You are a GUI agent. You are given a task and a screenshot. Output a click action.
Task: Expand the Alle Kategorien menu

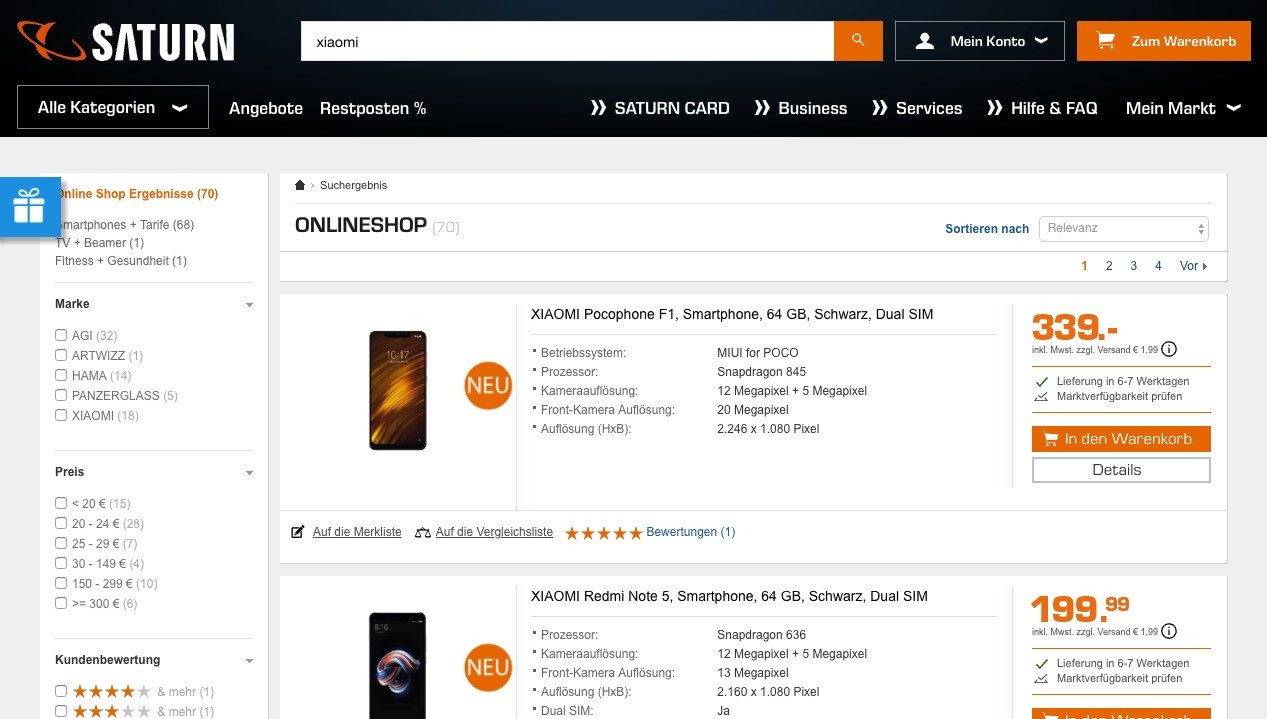click(x=113, y=107)
